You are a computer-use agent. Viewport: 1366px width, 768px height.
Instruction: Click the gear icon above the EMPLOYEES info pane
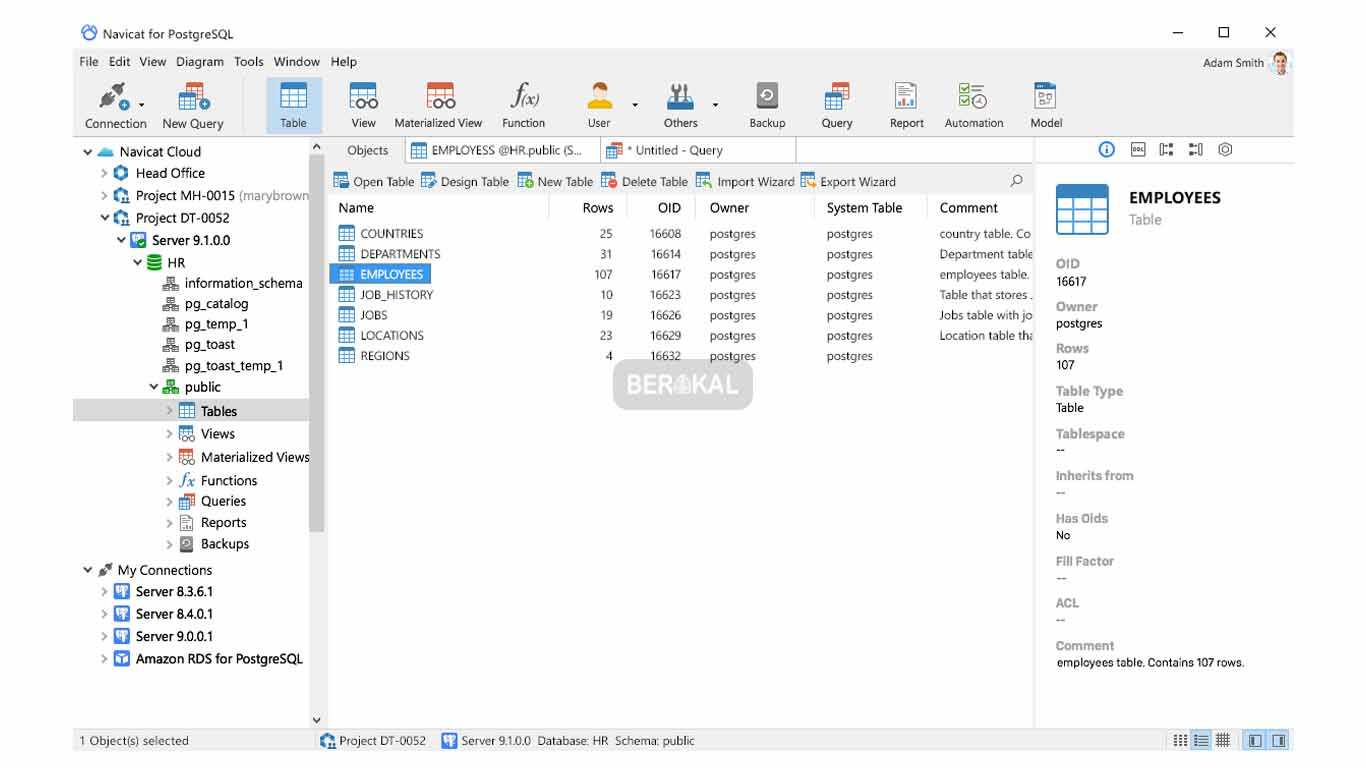(1225, 149)
